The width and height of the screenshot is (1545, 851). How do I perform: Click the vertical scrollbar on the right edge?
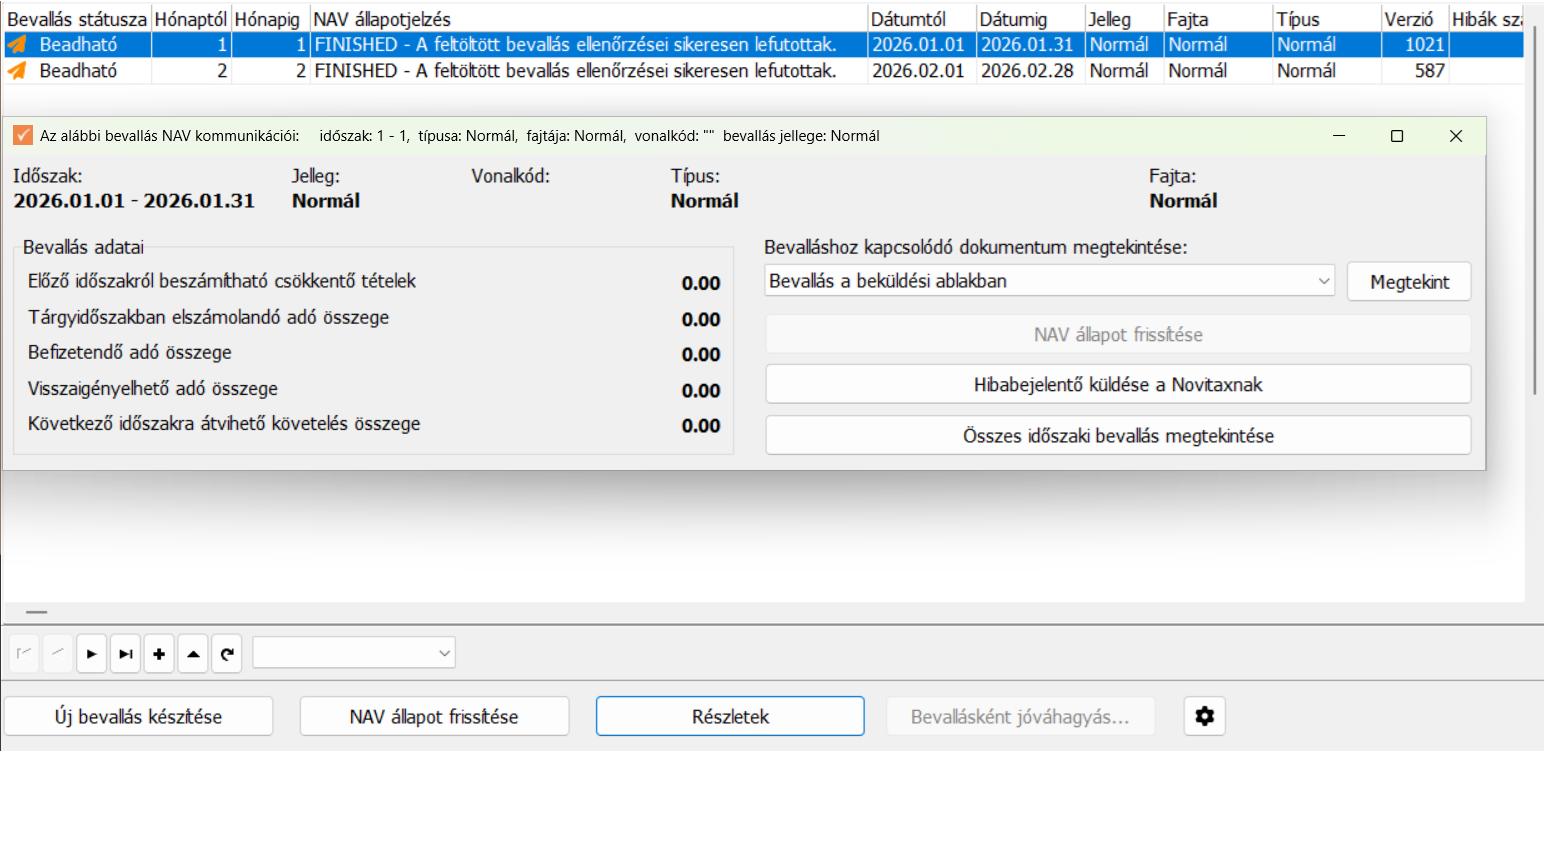(1535, 210)
